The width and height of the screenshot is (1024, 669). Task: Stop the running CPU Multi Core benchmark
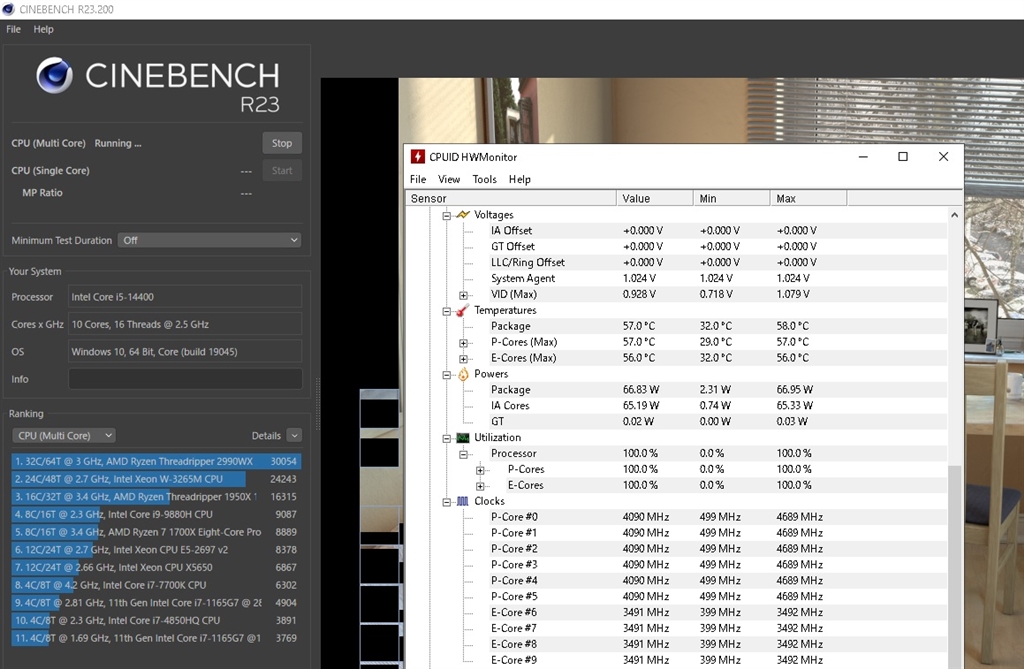tap(281, 142)
